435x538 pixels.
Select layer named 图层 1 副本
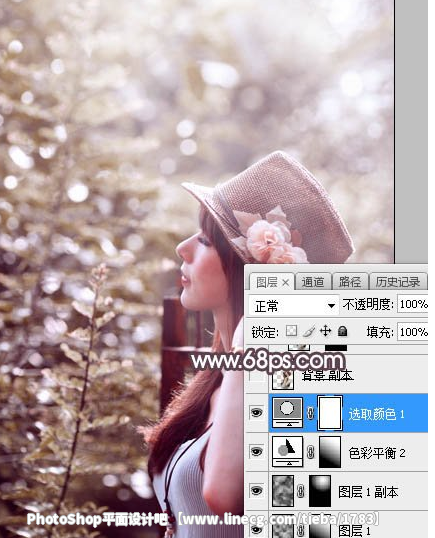tap(368, 492)
